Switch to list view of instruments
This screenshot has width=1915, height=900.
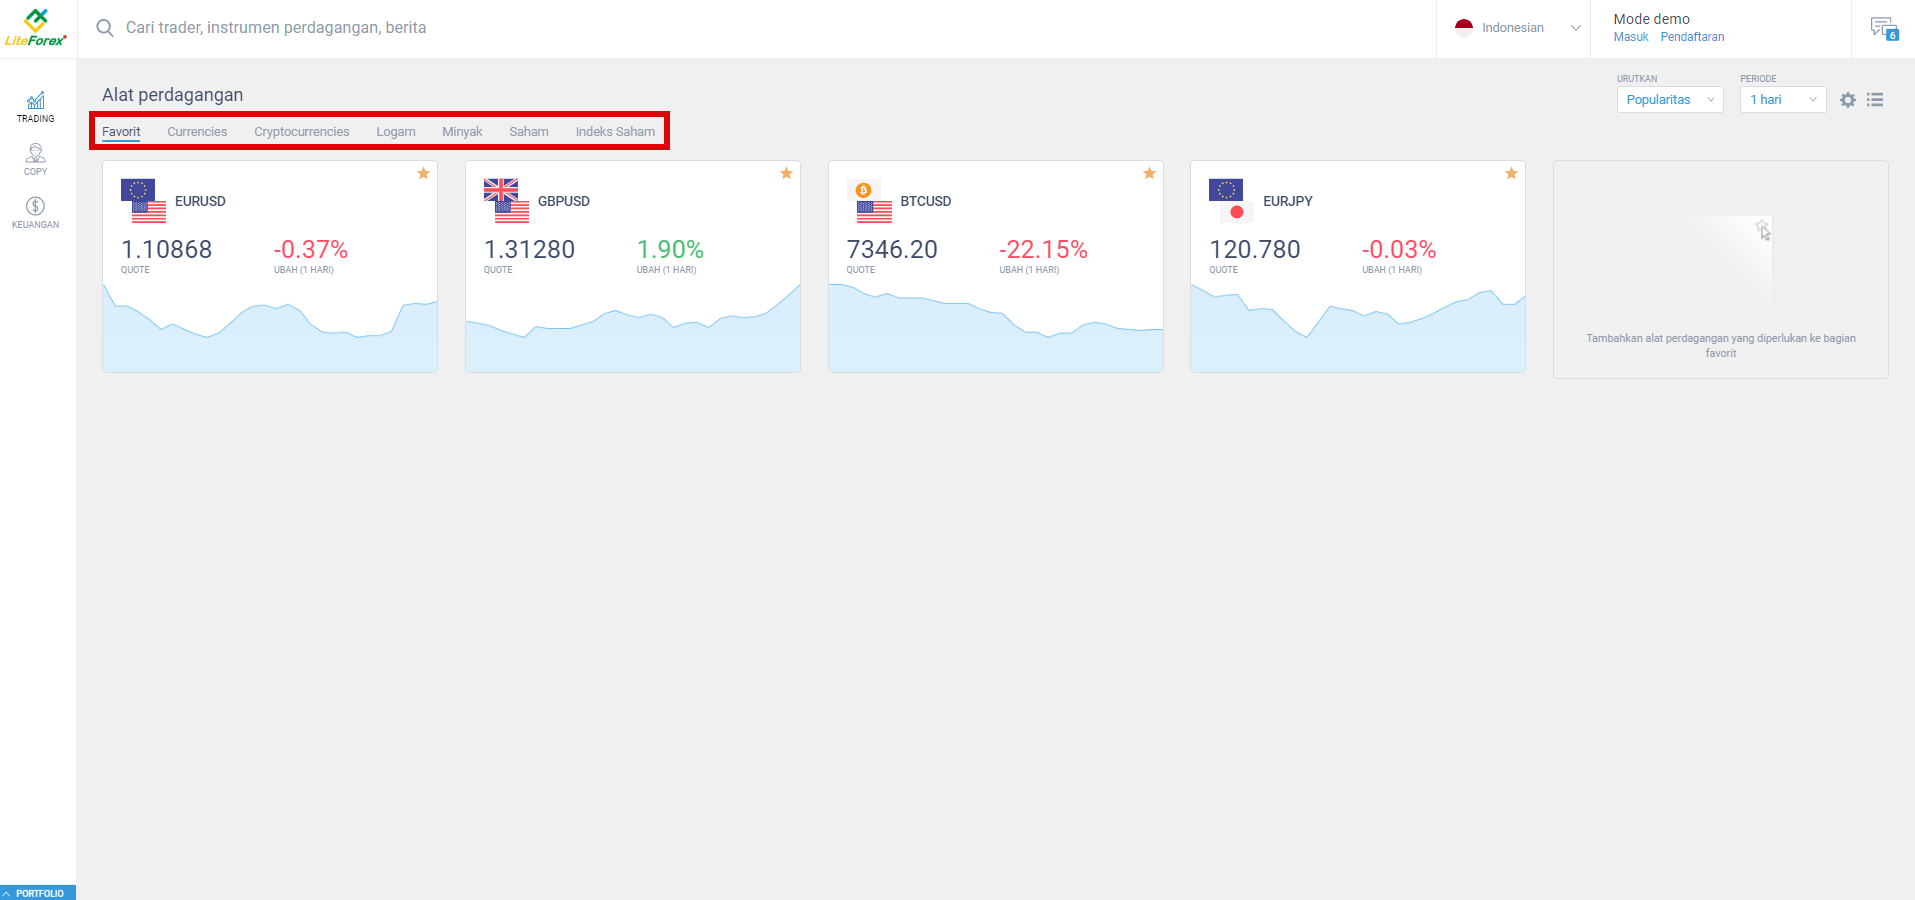coord(1876,100)
